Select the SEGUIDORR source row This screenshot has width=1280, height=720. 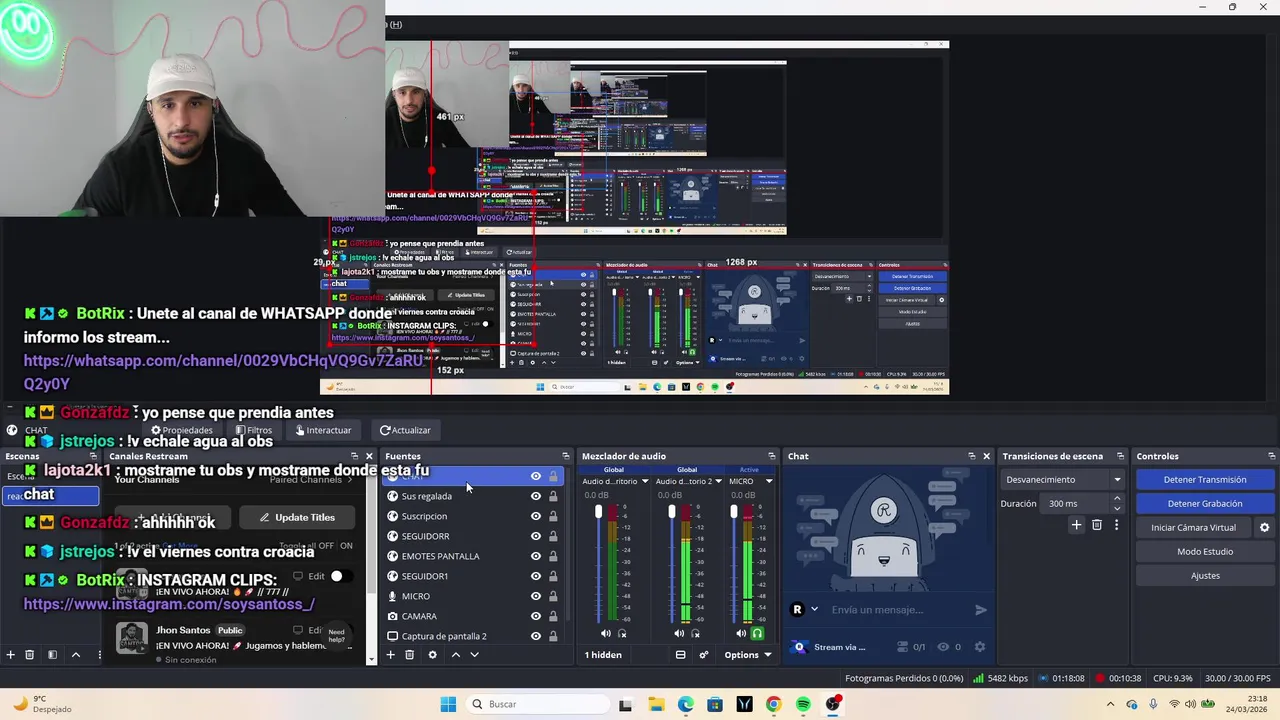[473, 536]
